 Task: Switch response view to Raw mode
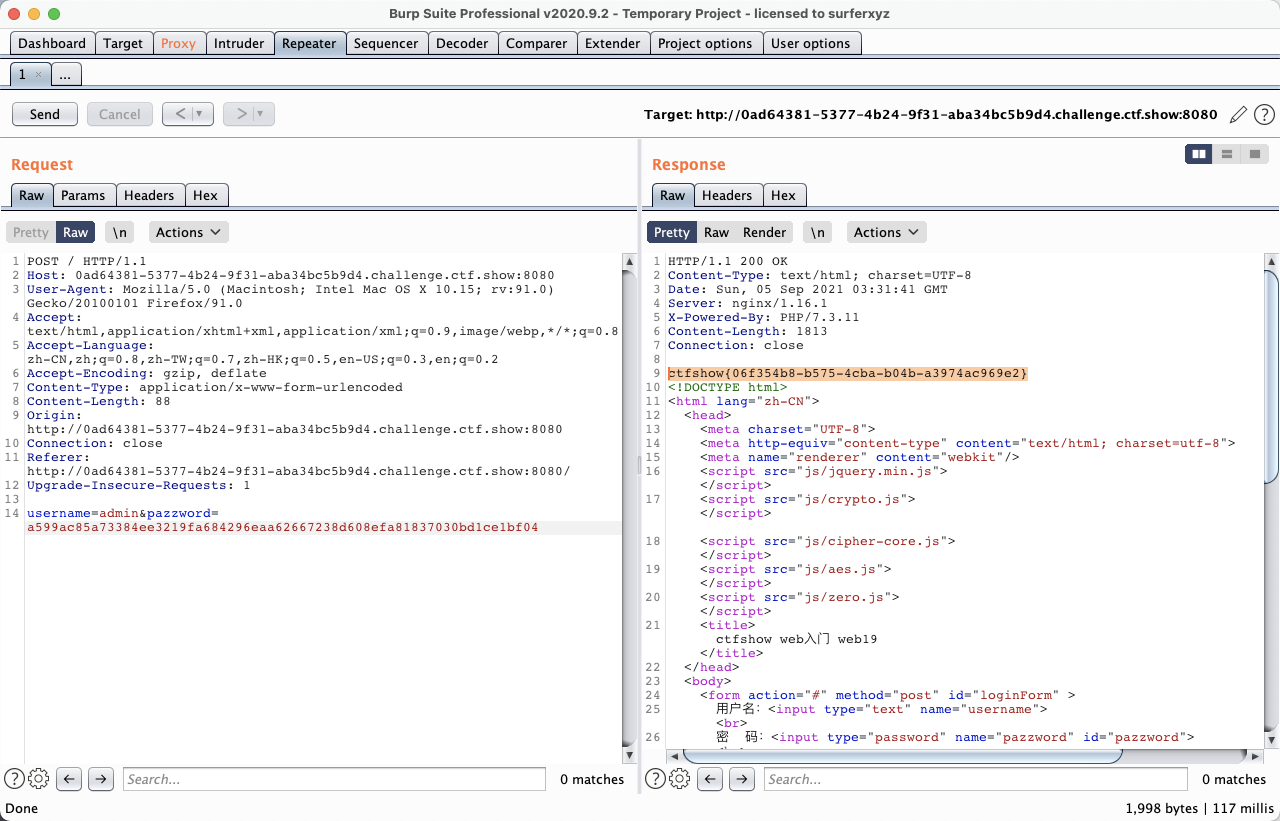pos(716,232)
